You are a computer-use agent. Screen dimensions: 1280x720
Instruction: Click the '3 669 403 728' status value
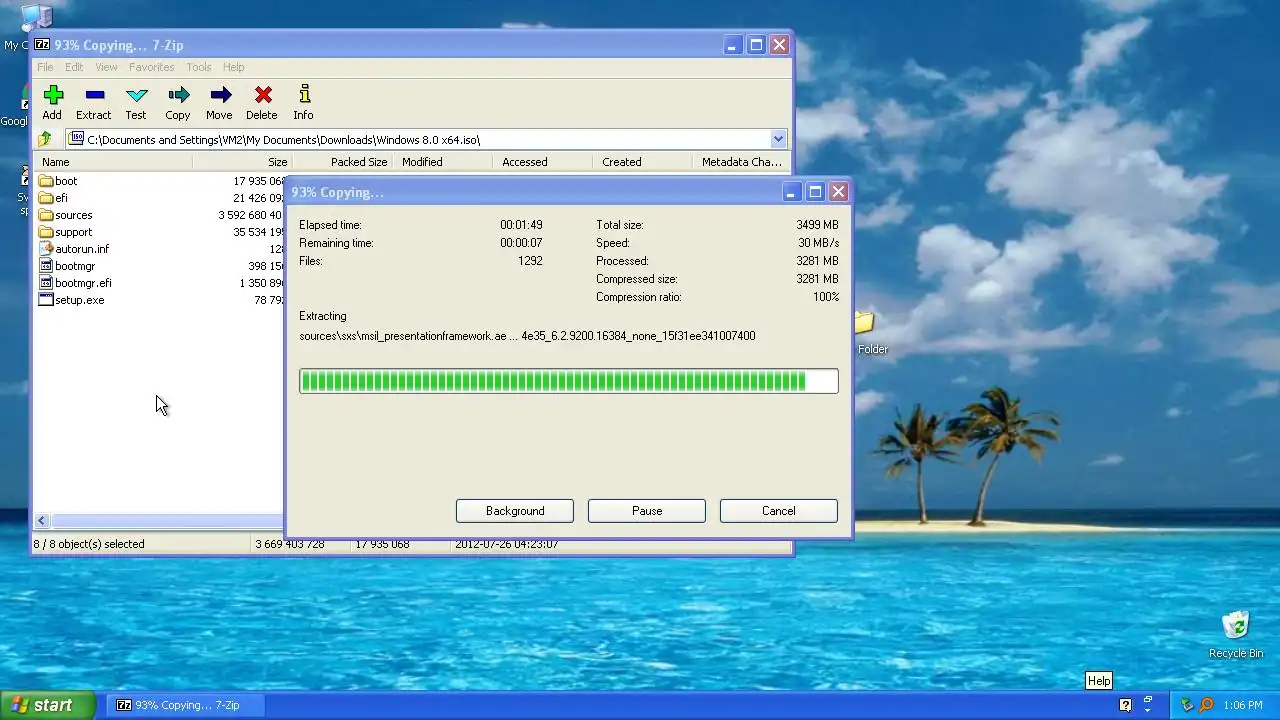pos(290,544)
